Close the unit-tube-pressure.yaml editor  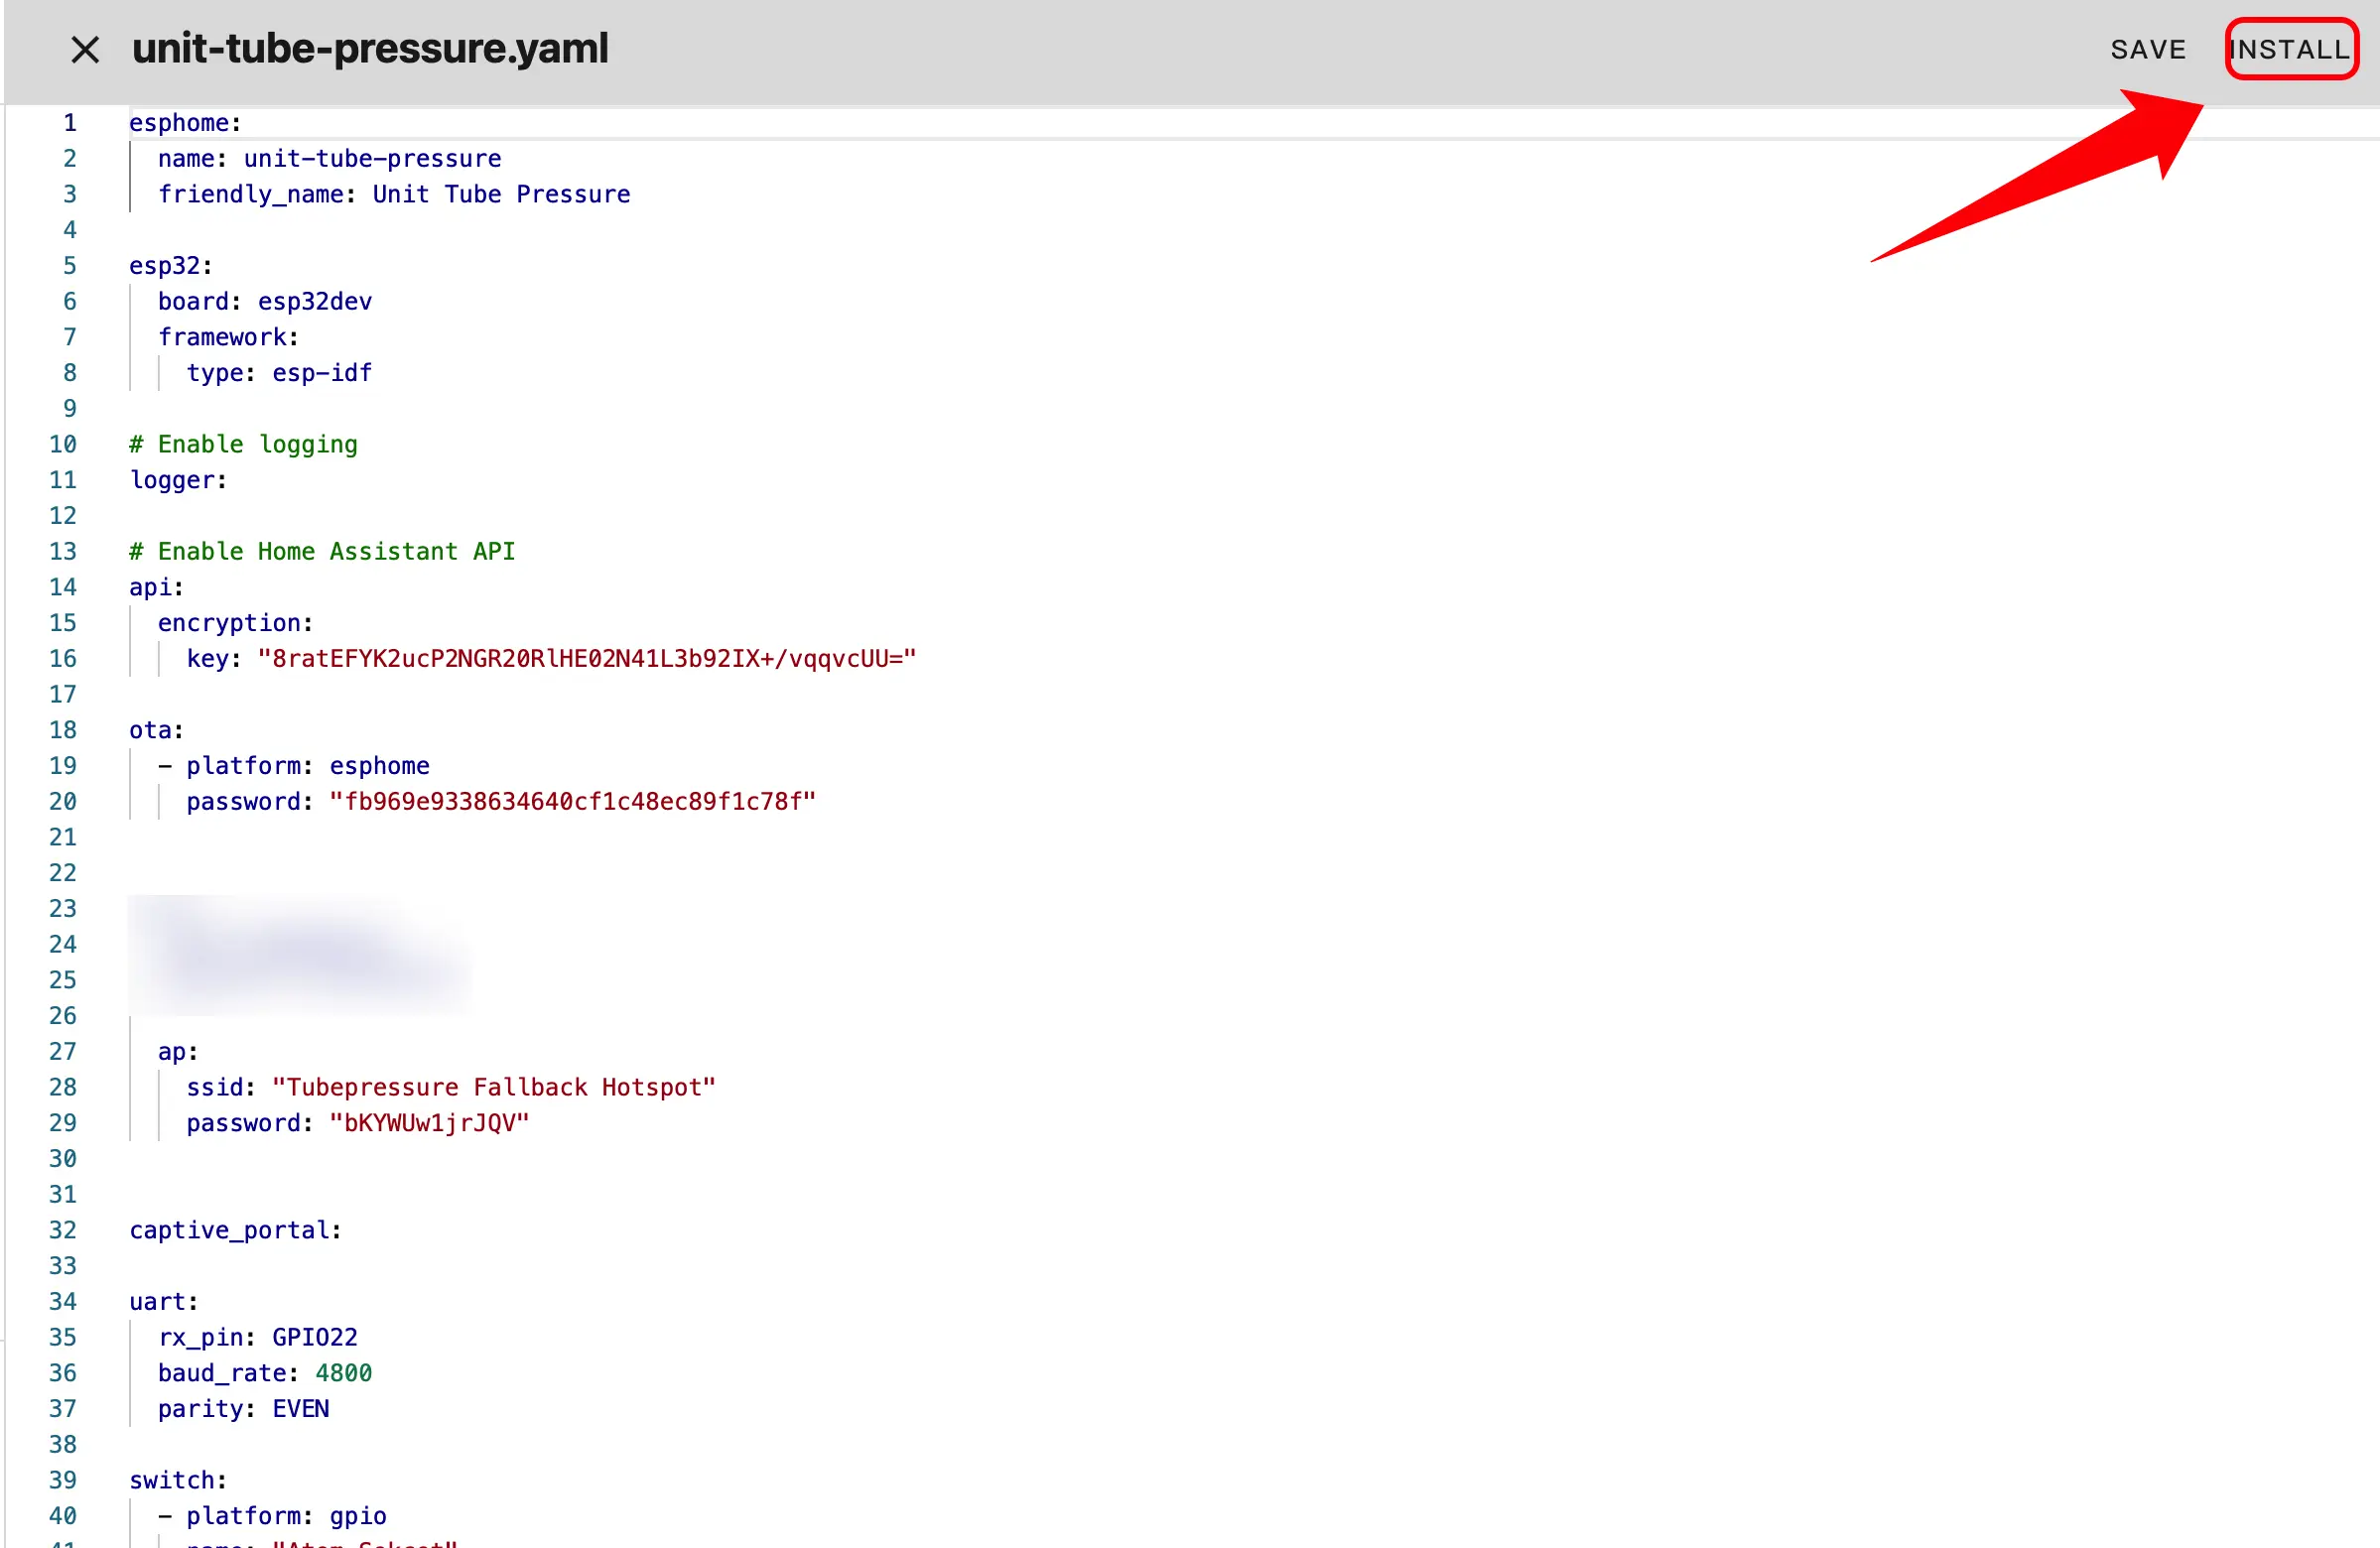coord(85,49)
